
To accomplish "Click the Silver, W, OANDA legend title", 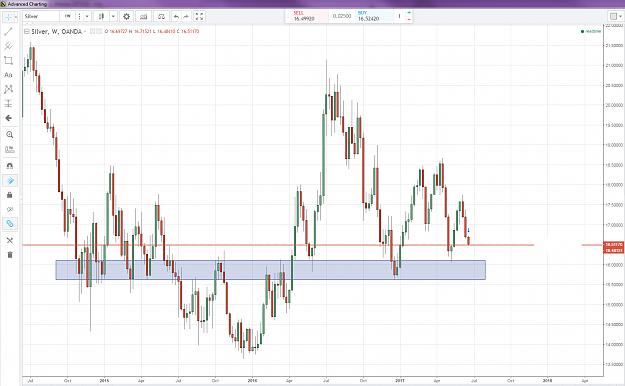I will tap(56, 31).
